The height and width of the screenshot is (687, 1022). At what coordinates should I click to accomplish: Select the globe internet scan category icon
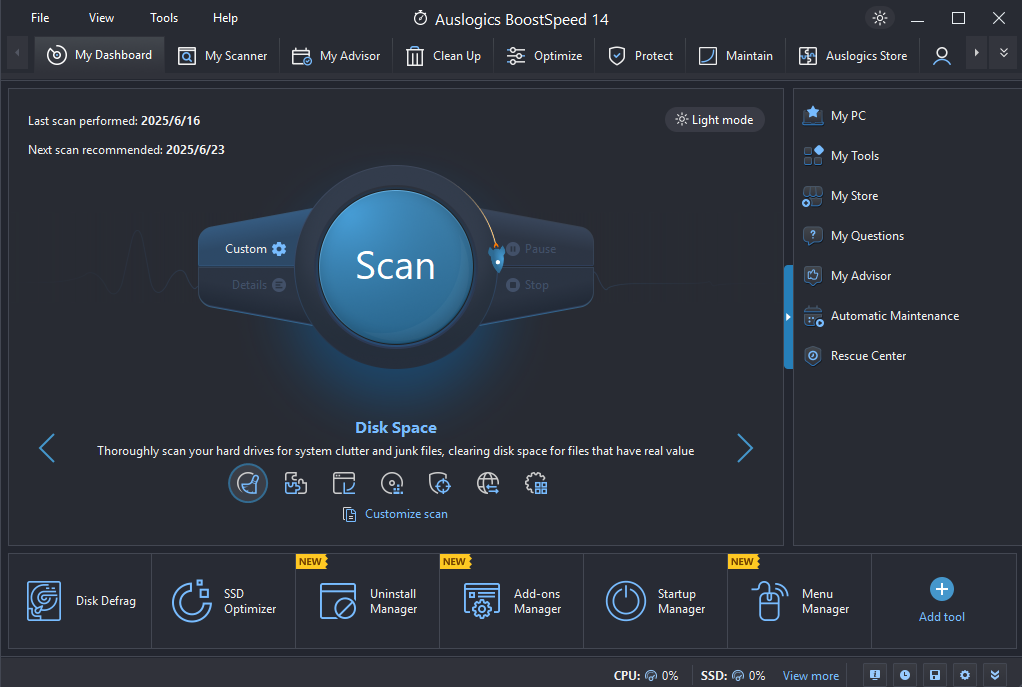(488, 484)
